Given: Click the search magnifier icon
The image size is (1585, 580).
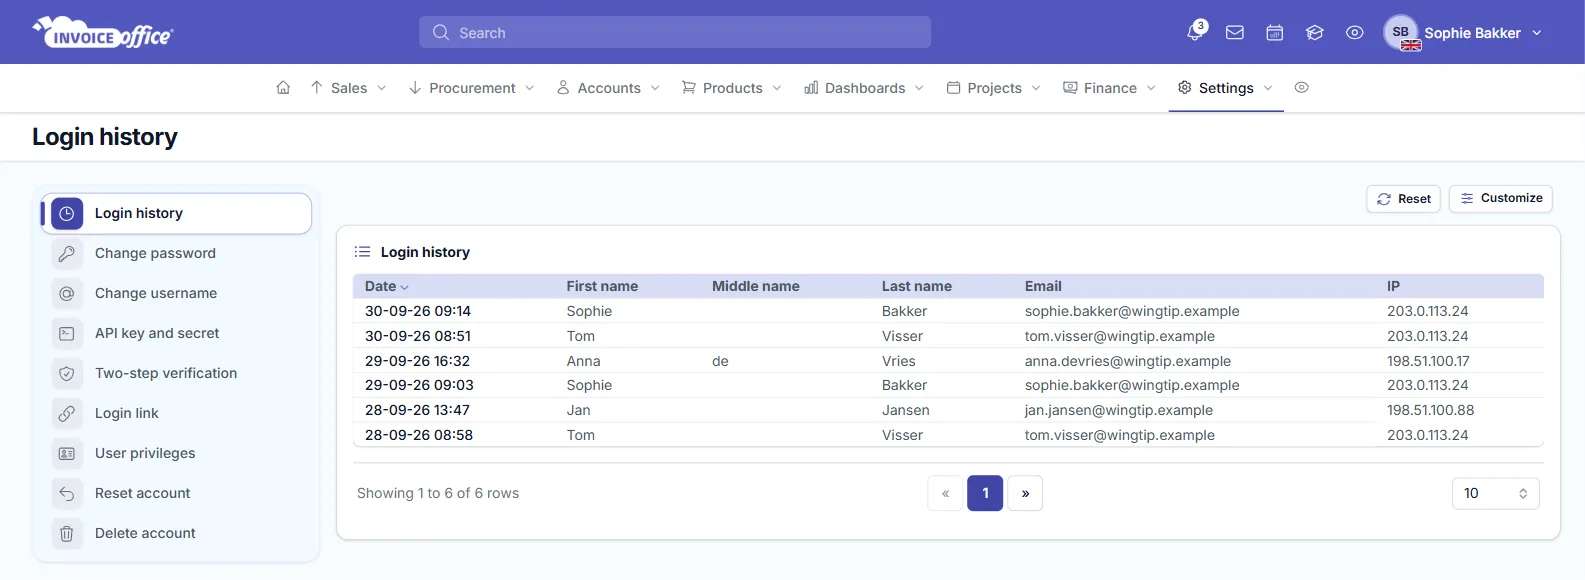Looking at the screenshot, I should click(441, 33).
